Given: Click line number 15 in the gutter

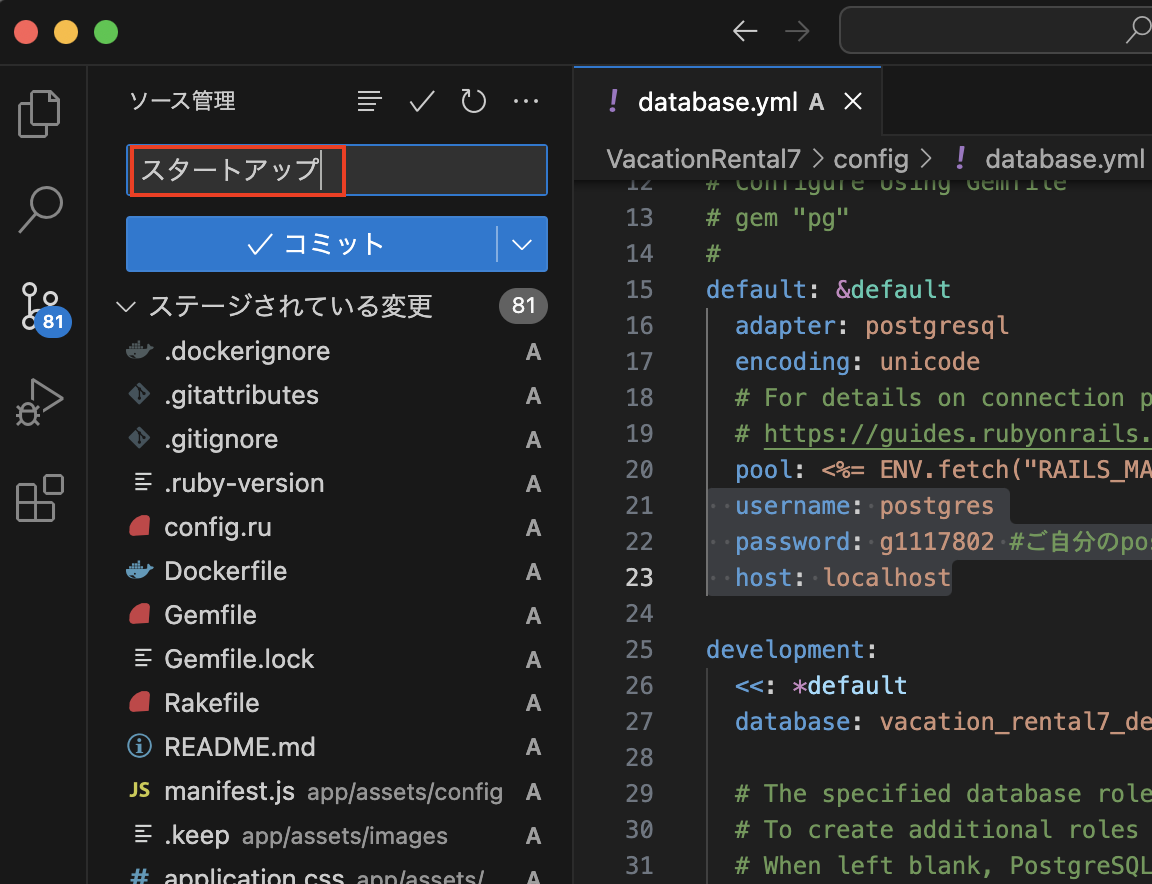Looking at the screenshot, I should pyautogui.click(x=639, y=290).
